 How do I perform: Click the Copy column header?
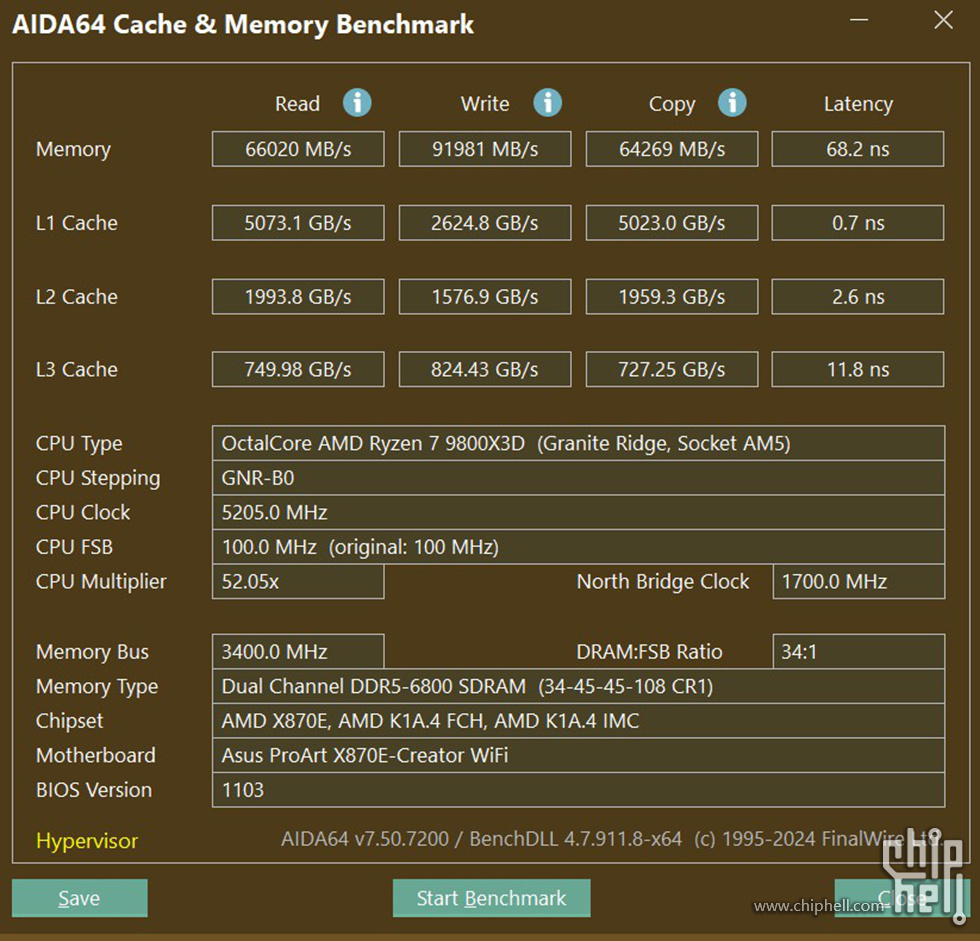click(672, 104)
